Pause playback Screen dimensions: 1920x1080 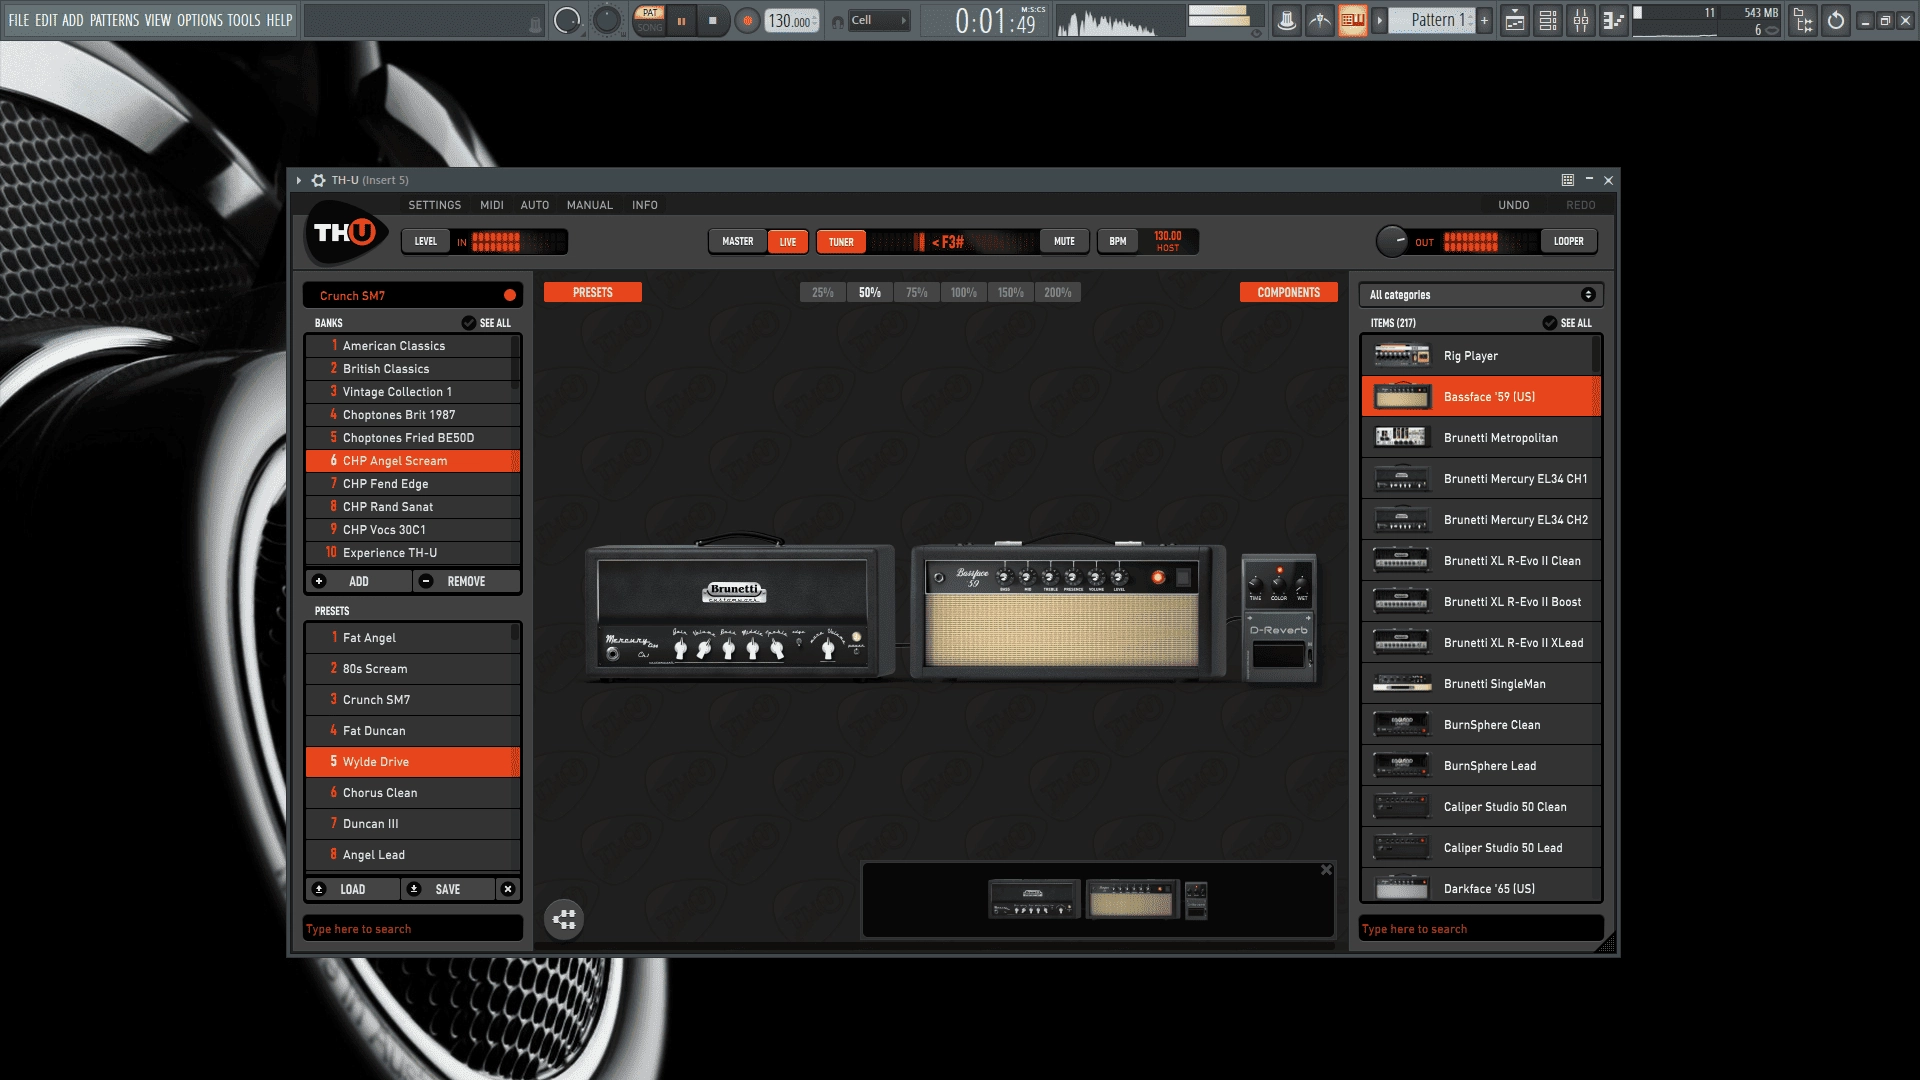point(681,20)
